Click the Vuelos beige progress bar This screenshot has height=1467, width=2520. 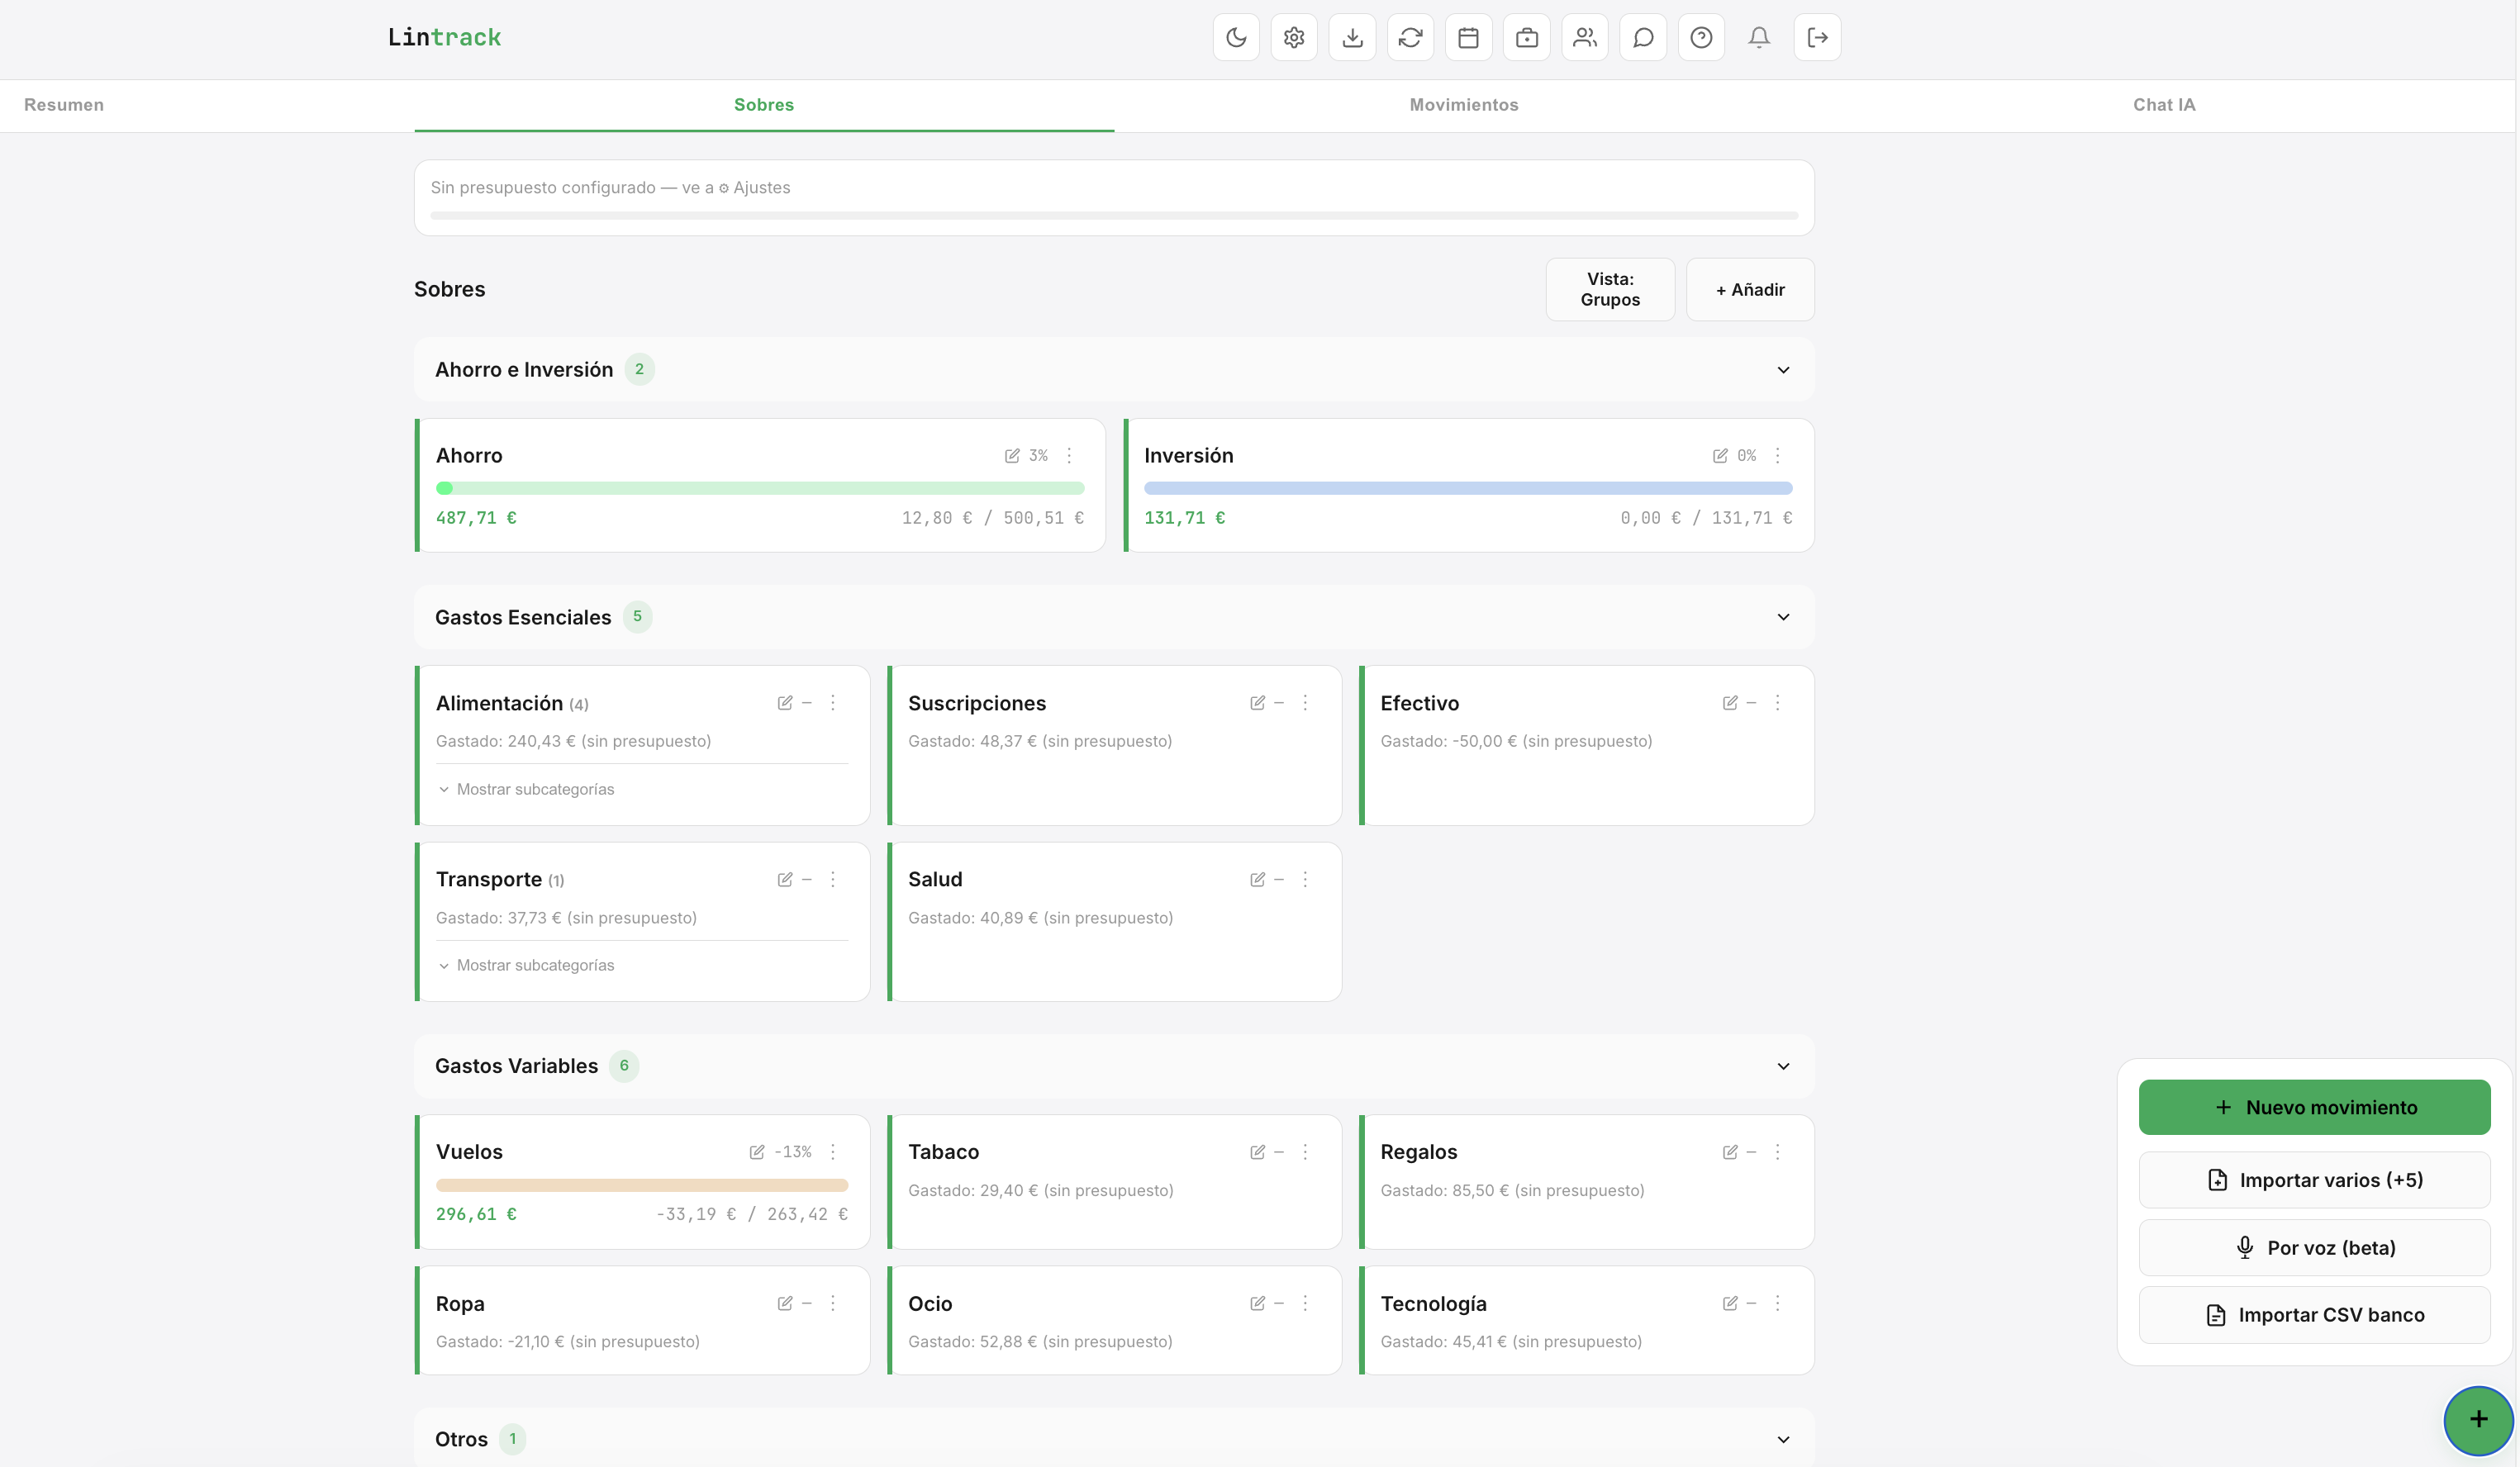point(642,1185)
